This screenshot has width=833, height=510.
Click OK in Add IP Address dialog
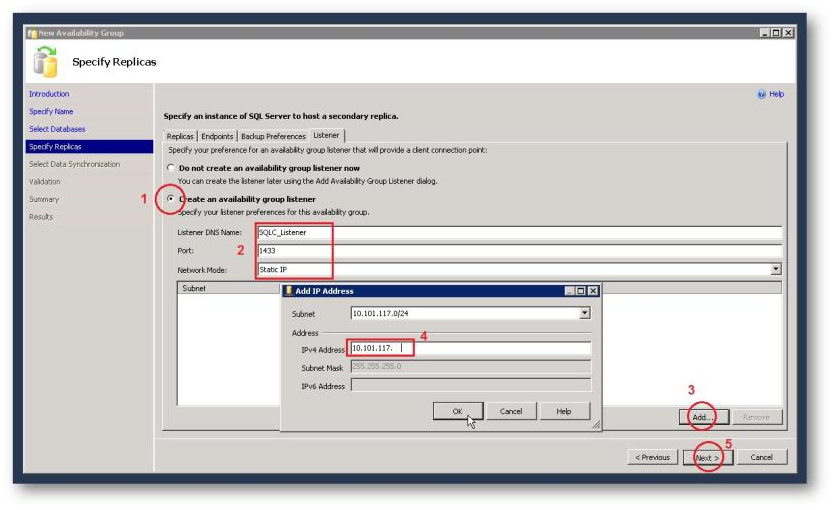[457, 411]
